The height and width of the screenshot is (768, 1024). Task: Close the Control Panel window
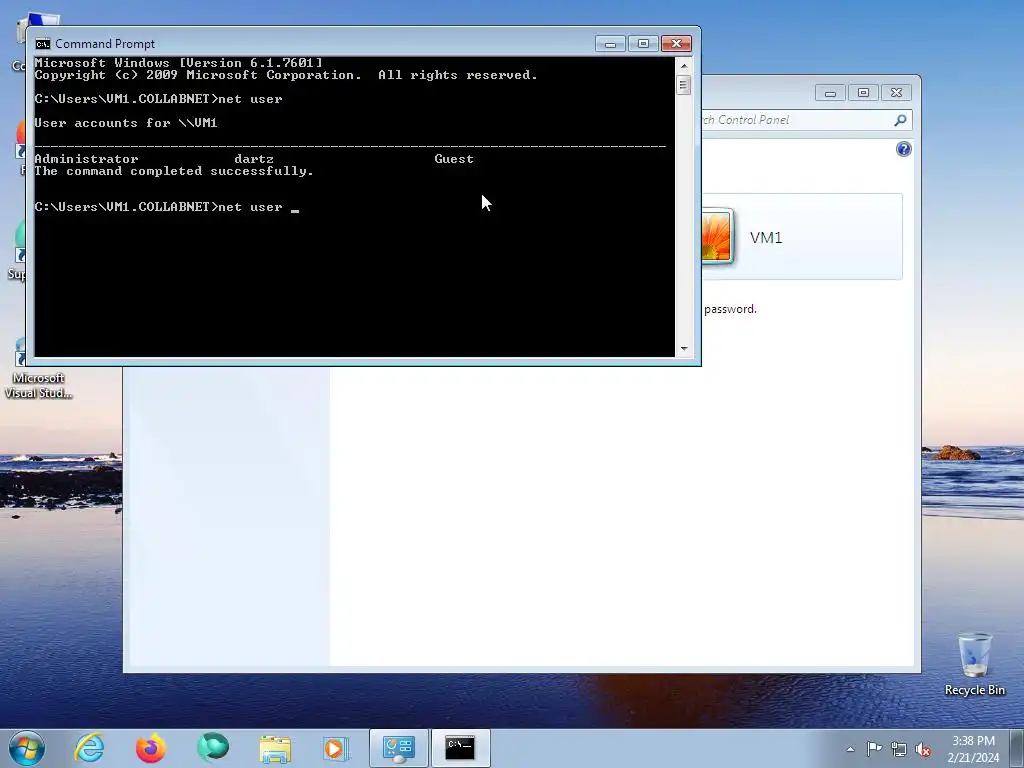click(x=897, y=93)
